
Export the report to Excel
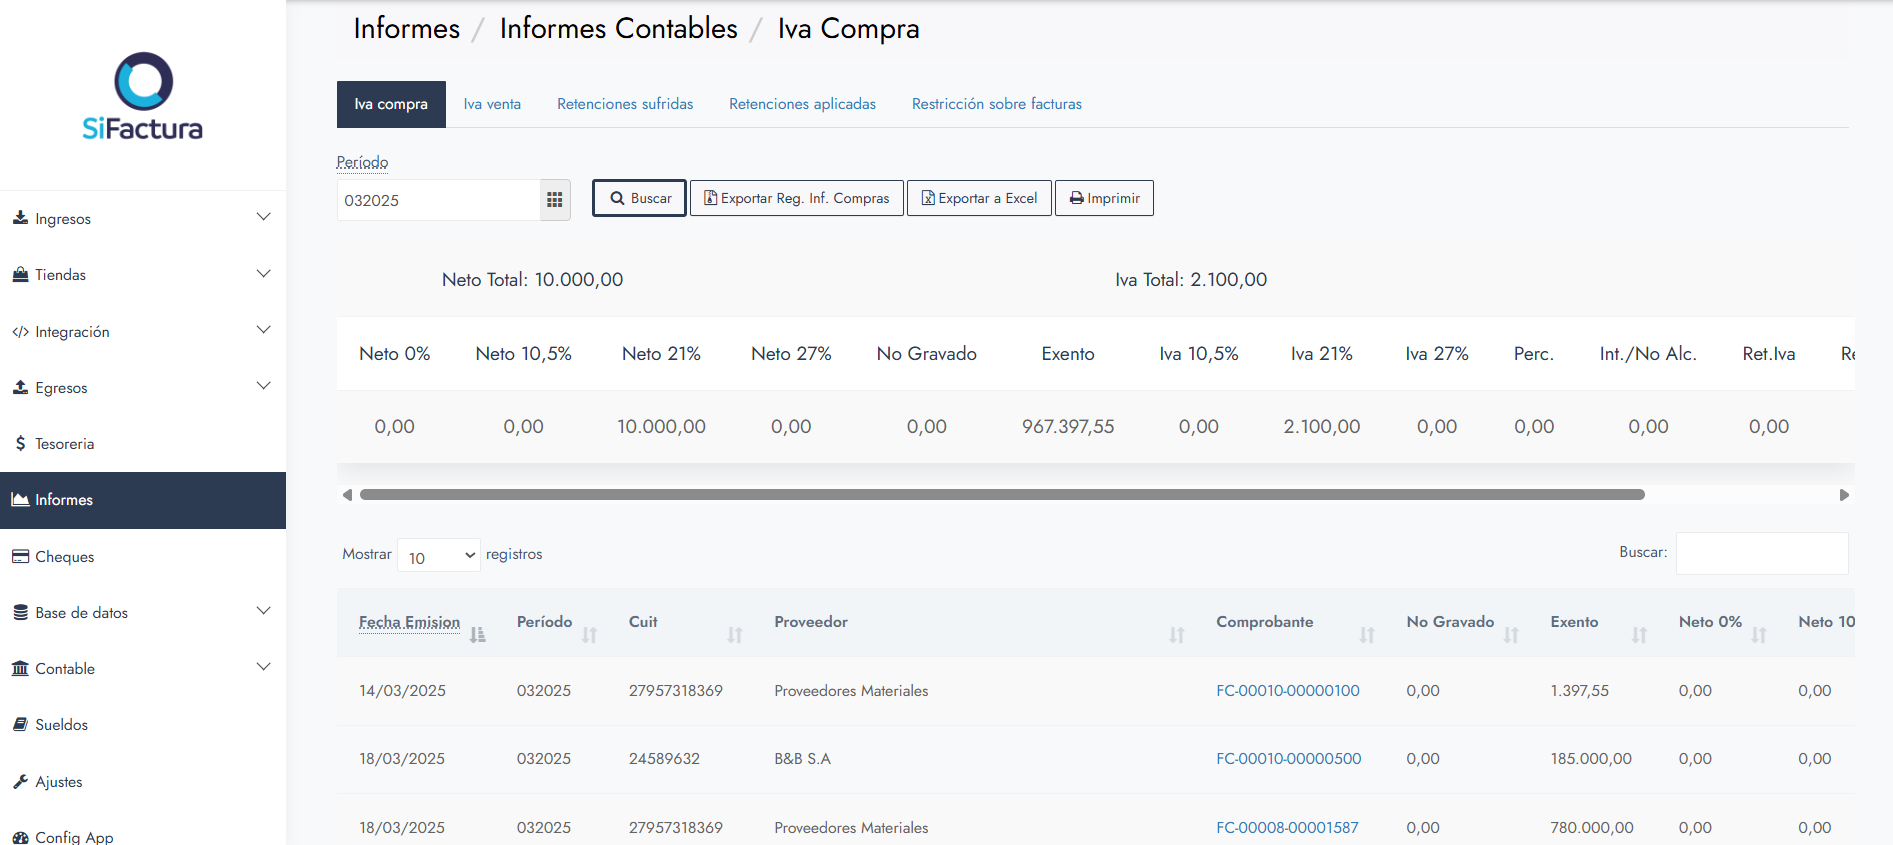pyautogui.click(x=979, y=198)
